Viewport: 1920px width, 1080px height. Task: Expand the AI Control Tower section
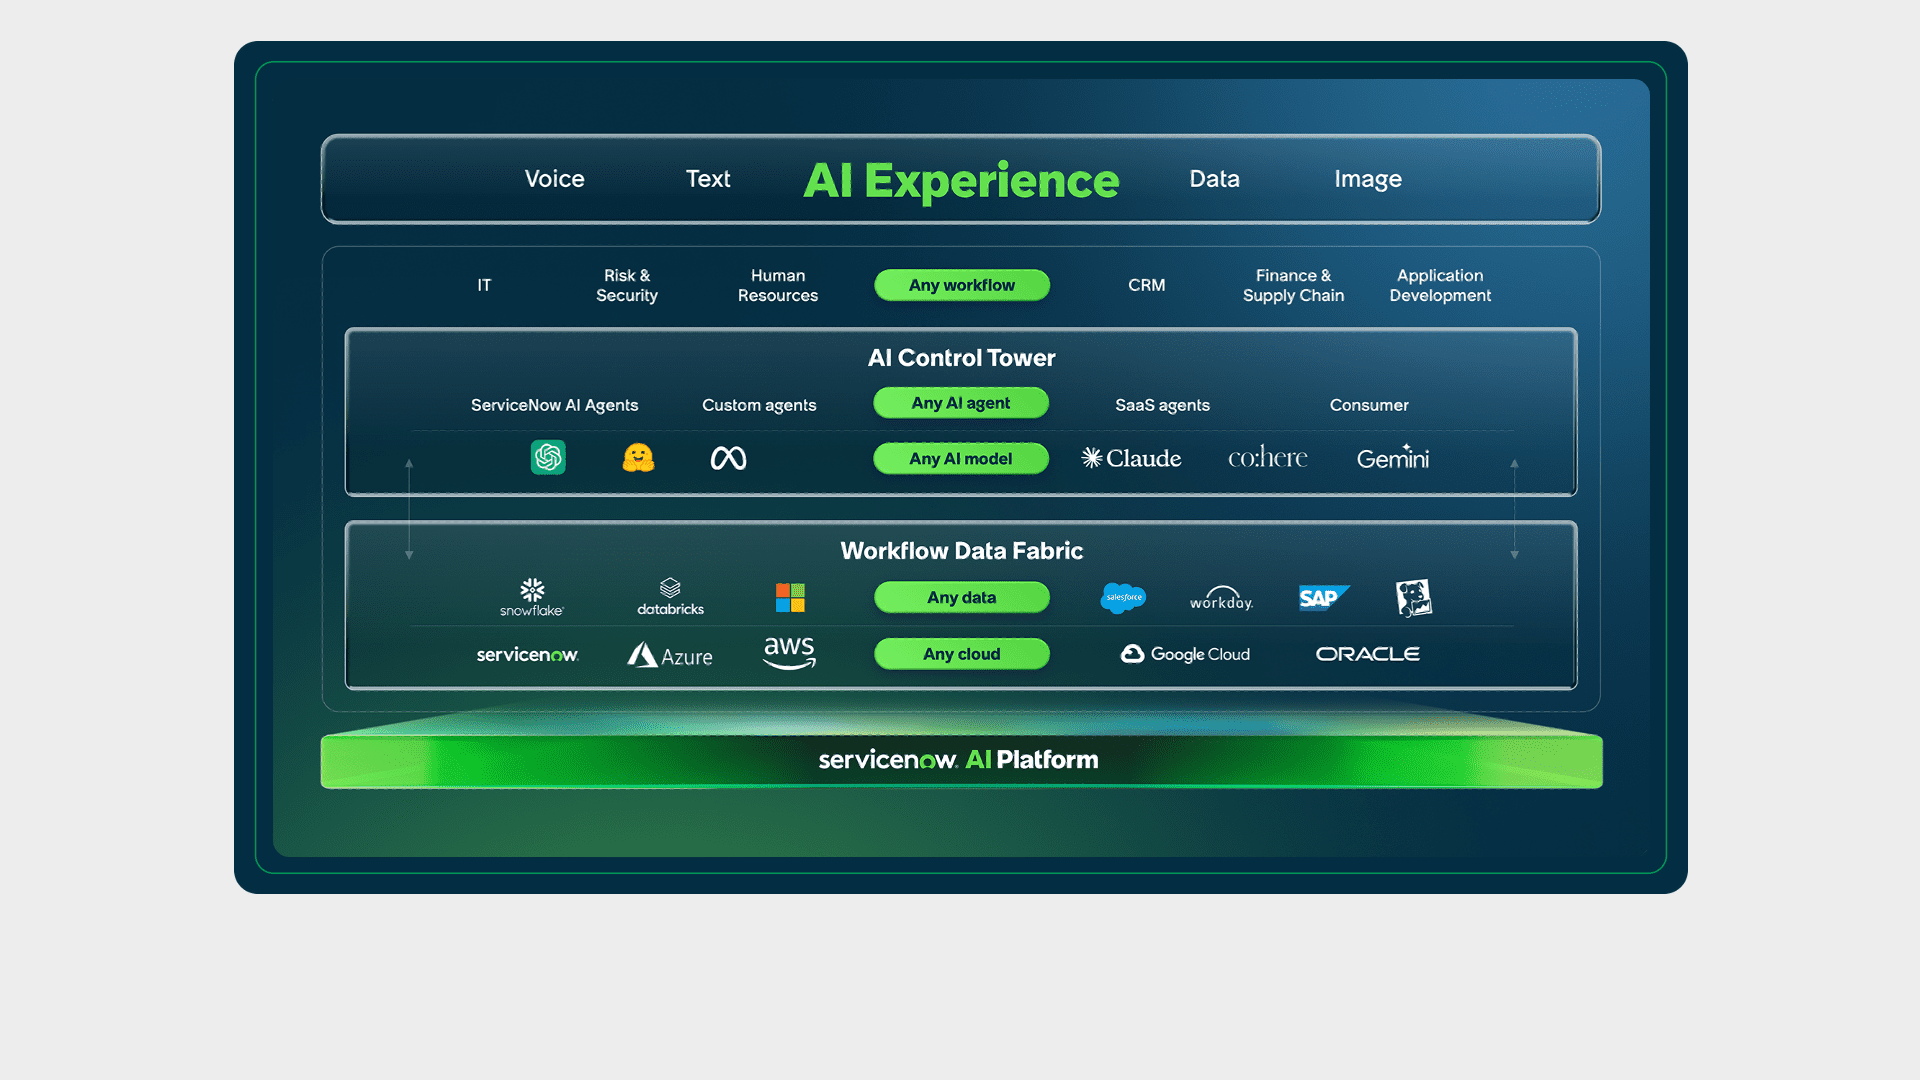(x=961, y=357)
